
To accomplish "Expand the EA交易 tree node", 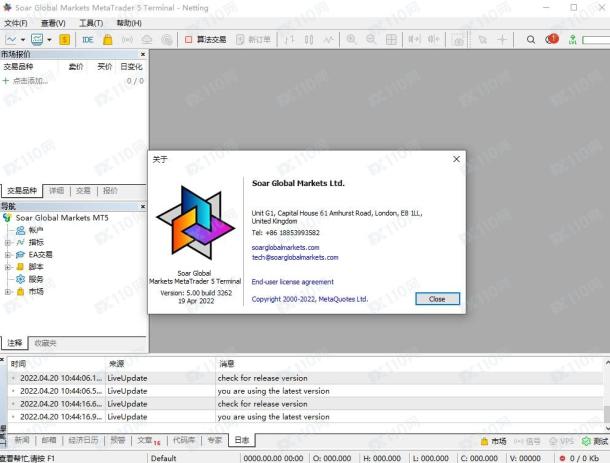I will 7,255.
